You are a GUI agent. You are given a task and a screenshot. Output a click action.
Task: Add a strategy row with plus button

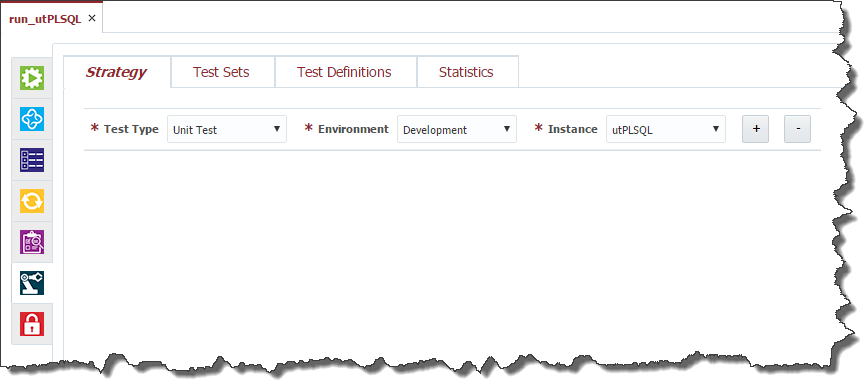(x=755, y=129)
